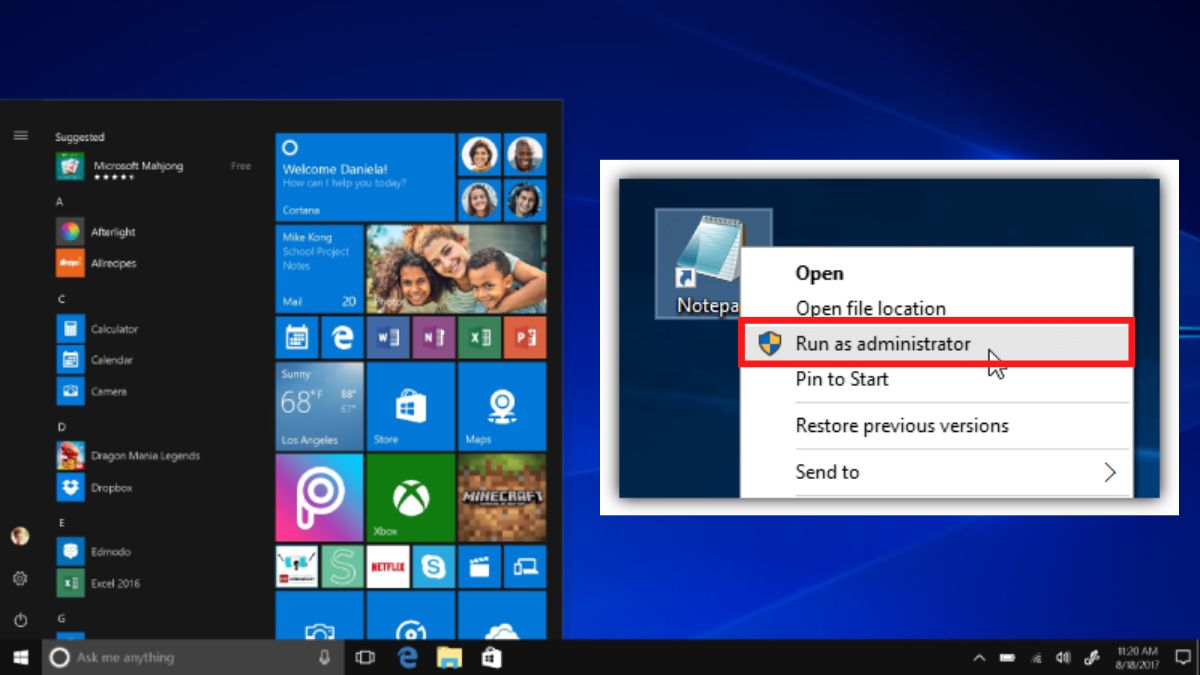Click the letter D group header
1200x675 pixels.
pyautogui.click(x=61, y=425)
